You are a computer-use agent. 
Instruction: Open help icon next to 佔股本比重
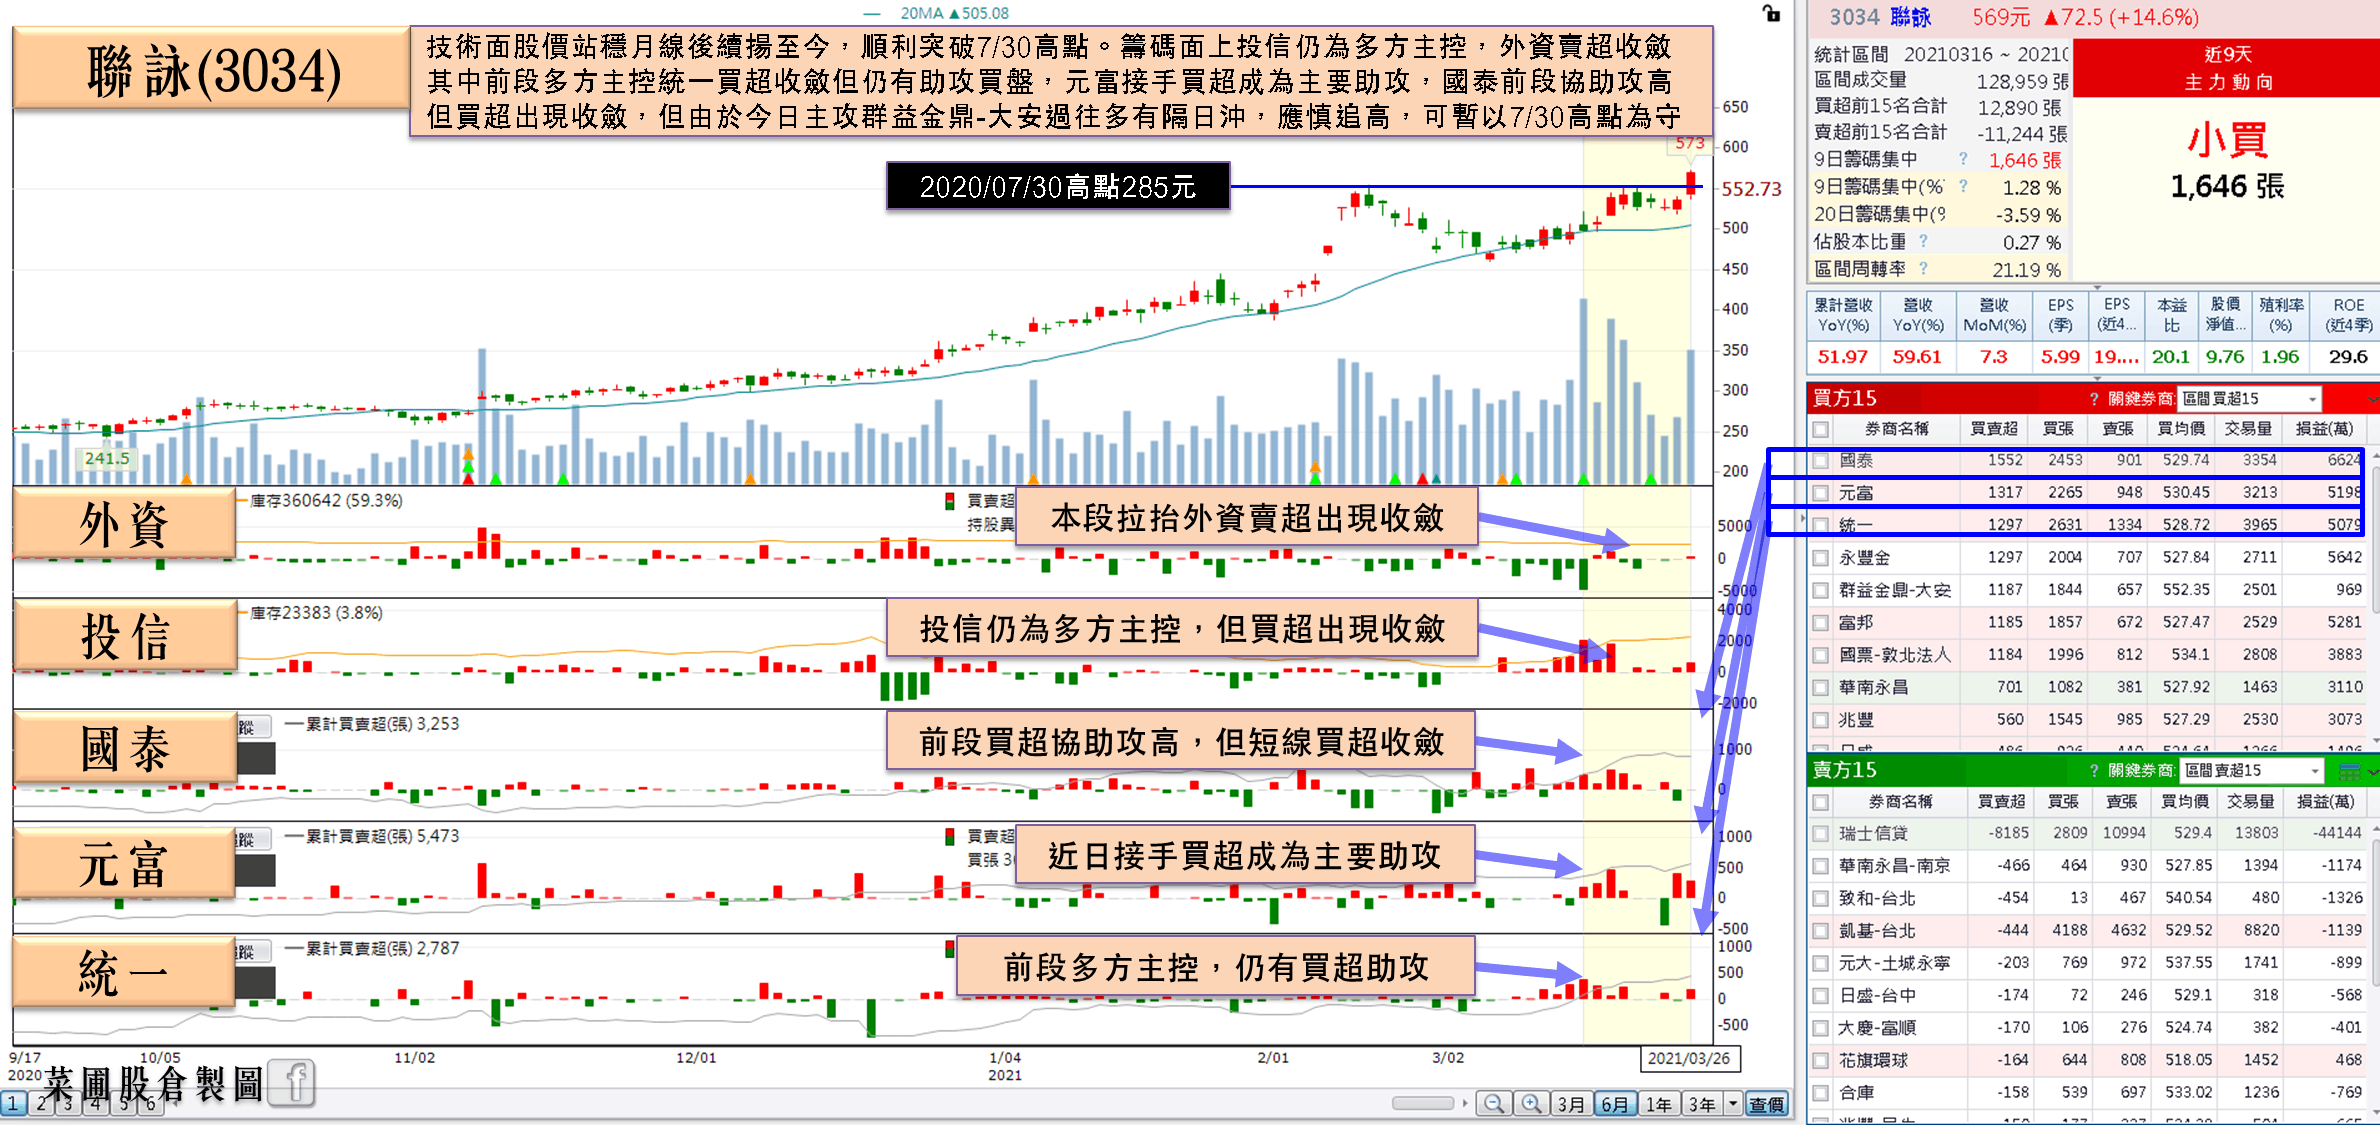point(1923,241)
